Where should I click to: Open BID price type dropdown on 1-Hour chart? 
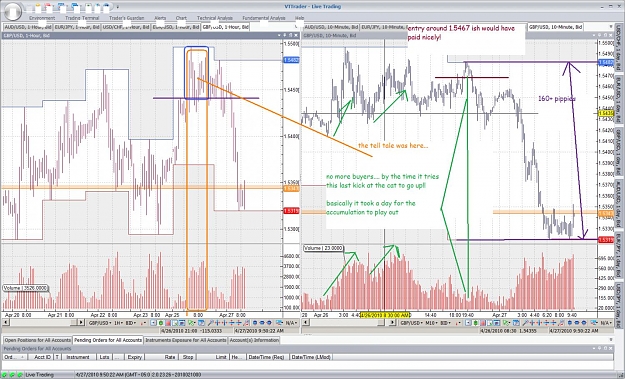131,322
